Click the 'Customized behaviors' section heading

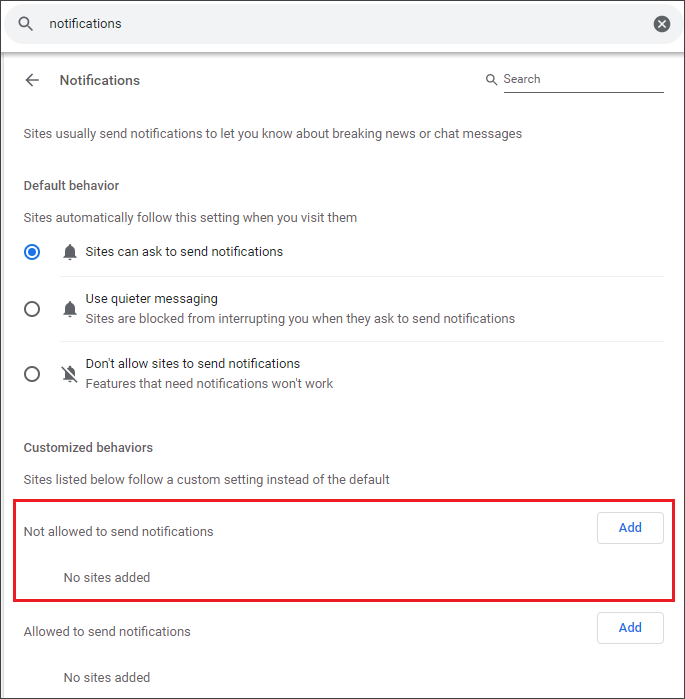pyautogui.click(x=88, y=448)
